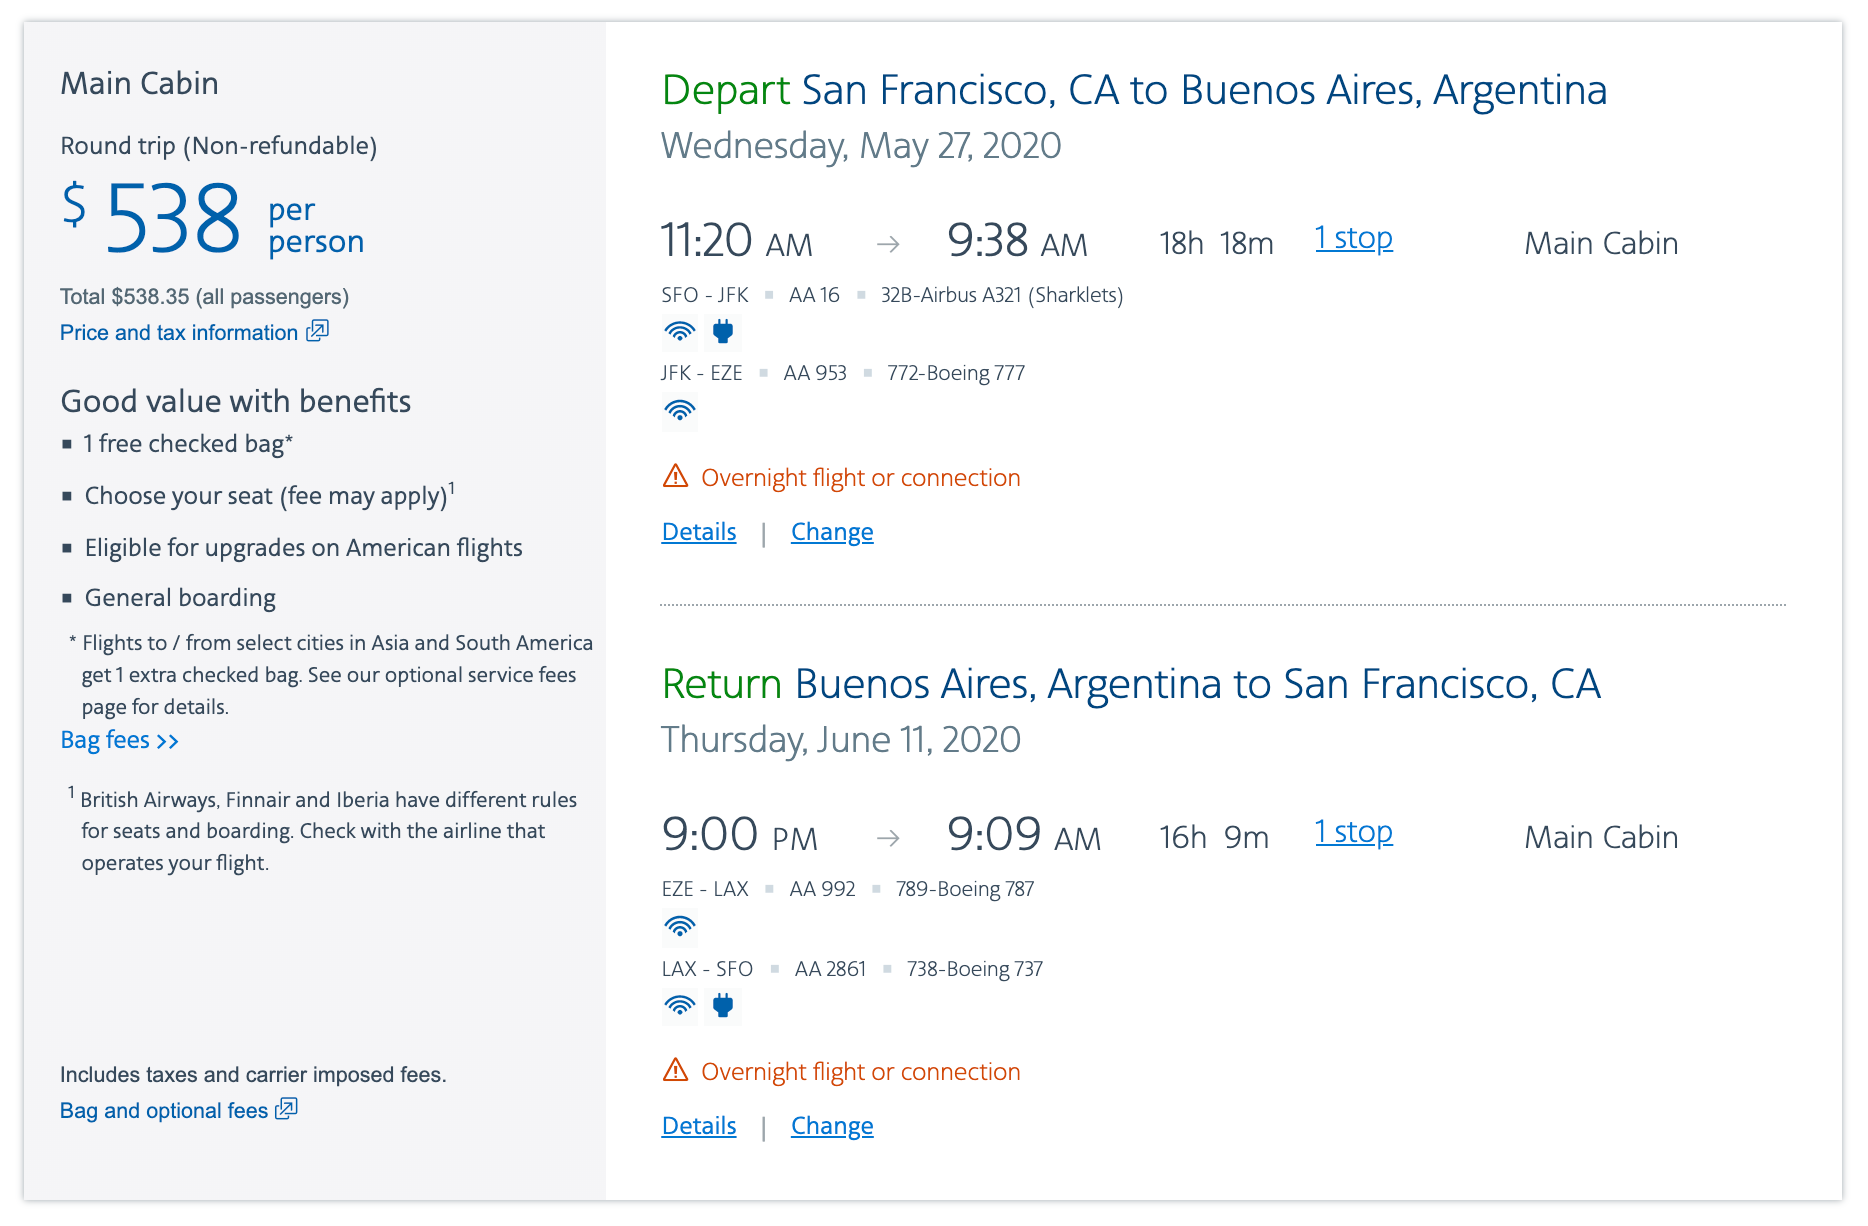The image size is (1868, 1226).
Task: Open the Bag fees link
Action: click(119, 740)
